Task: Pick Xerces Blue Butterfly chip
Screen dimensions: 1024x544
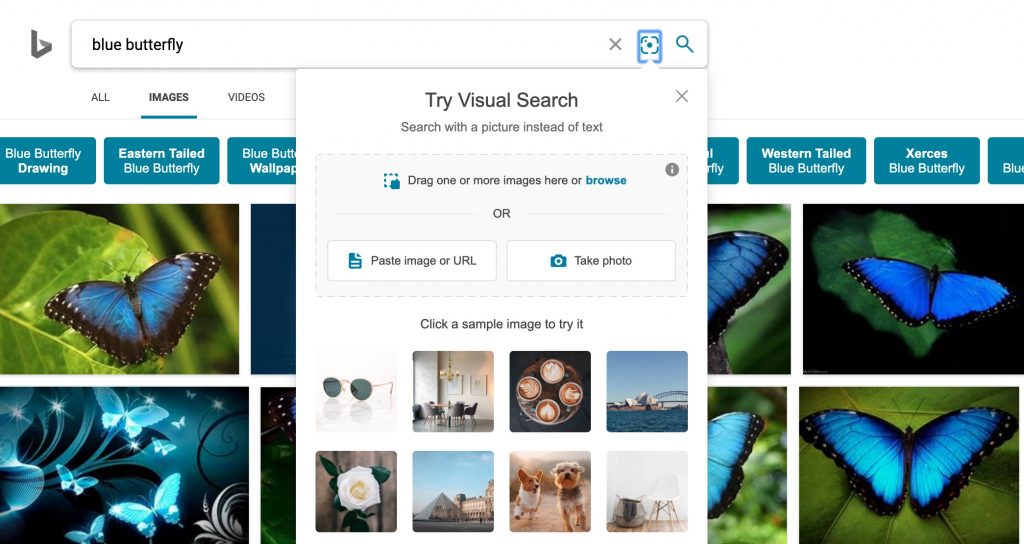Action: (926, 161)
